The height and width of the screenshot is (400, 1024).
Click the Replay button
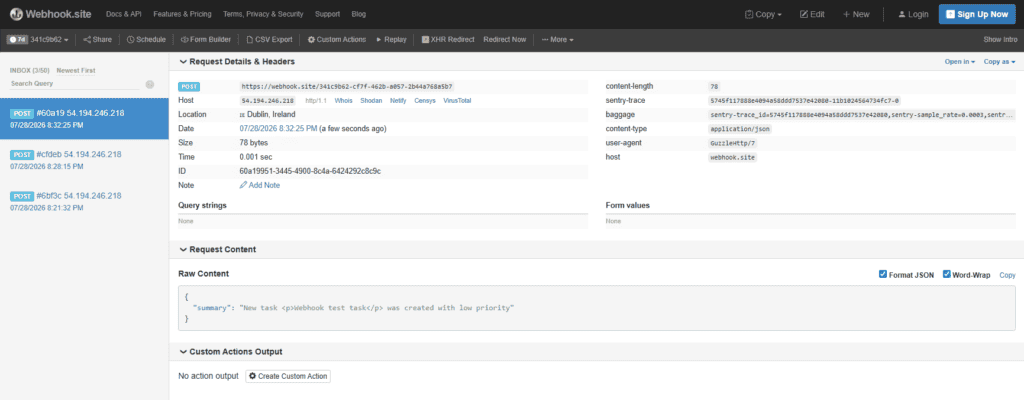[x=391, y=39]
